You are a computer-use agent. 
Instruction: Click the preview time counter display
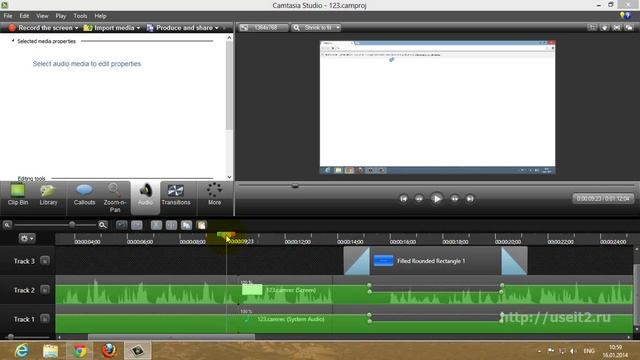pos(603,199)
